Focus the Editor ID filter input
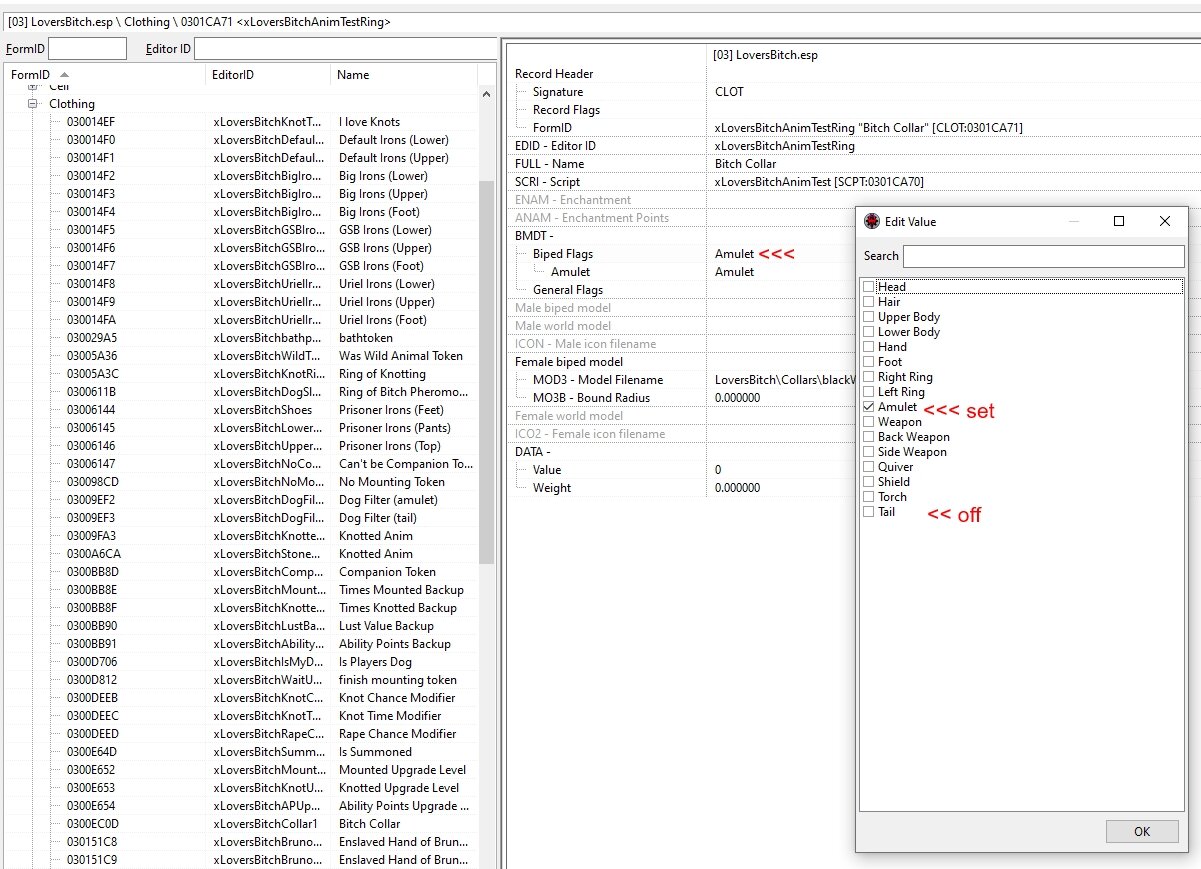 (345, 48)
